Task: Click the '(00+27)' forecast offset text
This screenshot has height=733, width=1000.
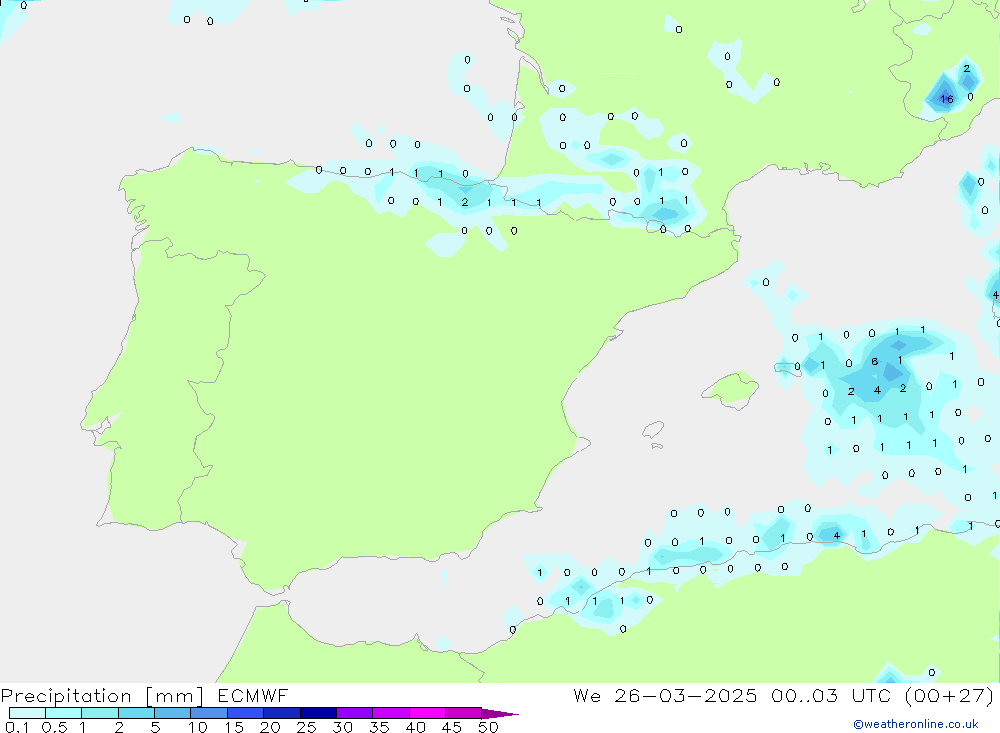Action: coord(949,695)
